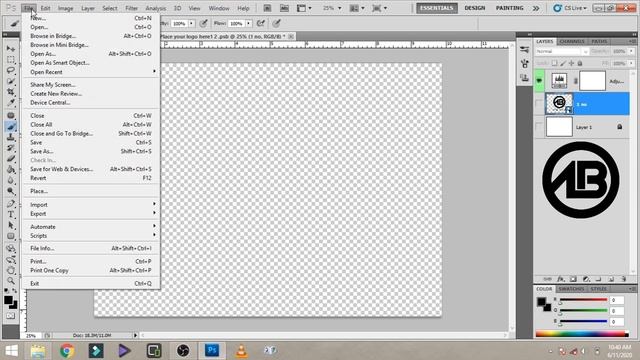
Task: Click the Adjustment layer mask thumbnail
Action: pos(592,81)
